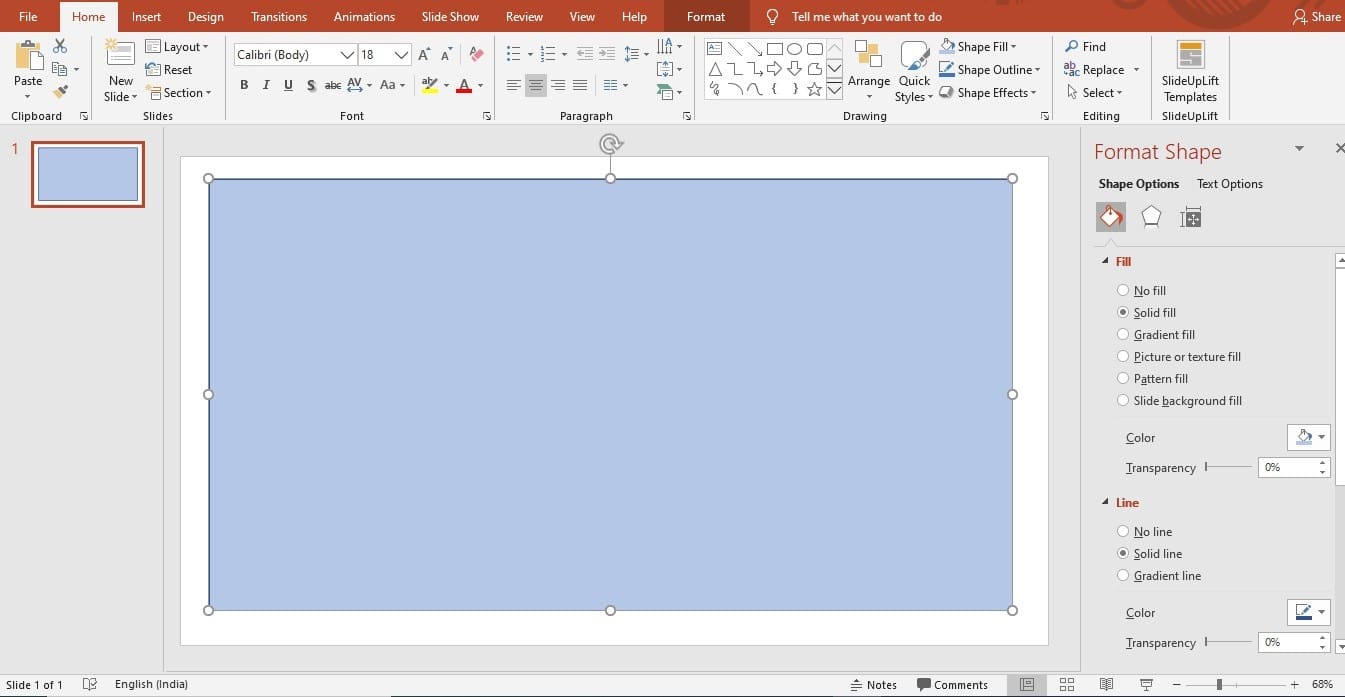Click Text Options in Format Shape

point(1229,184)
